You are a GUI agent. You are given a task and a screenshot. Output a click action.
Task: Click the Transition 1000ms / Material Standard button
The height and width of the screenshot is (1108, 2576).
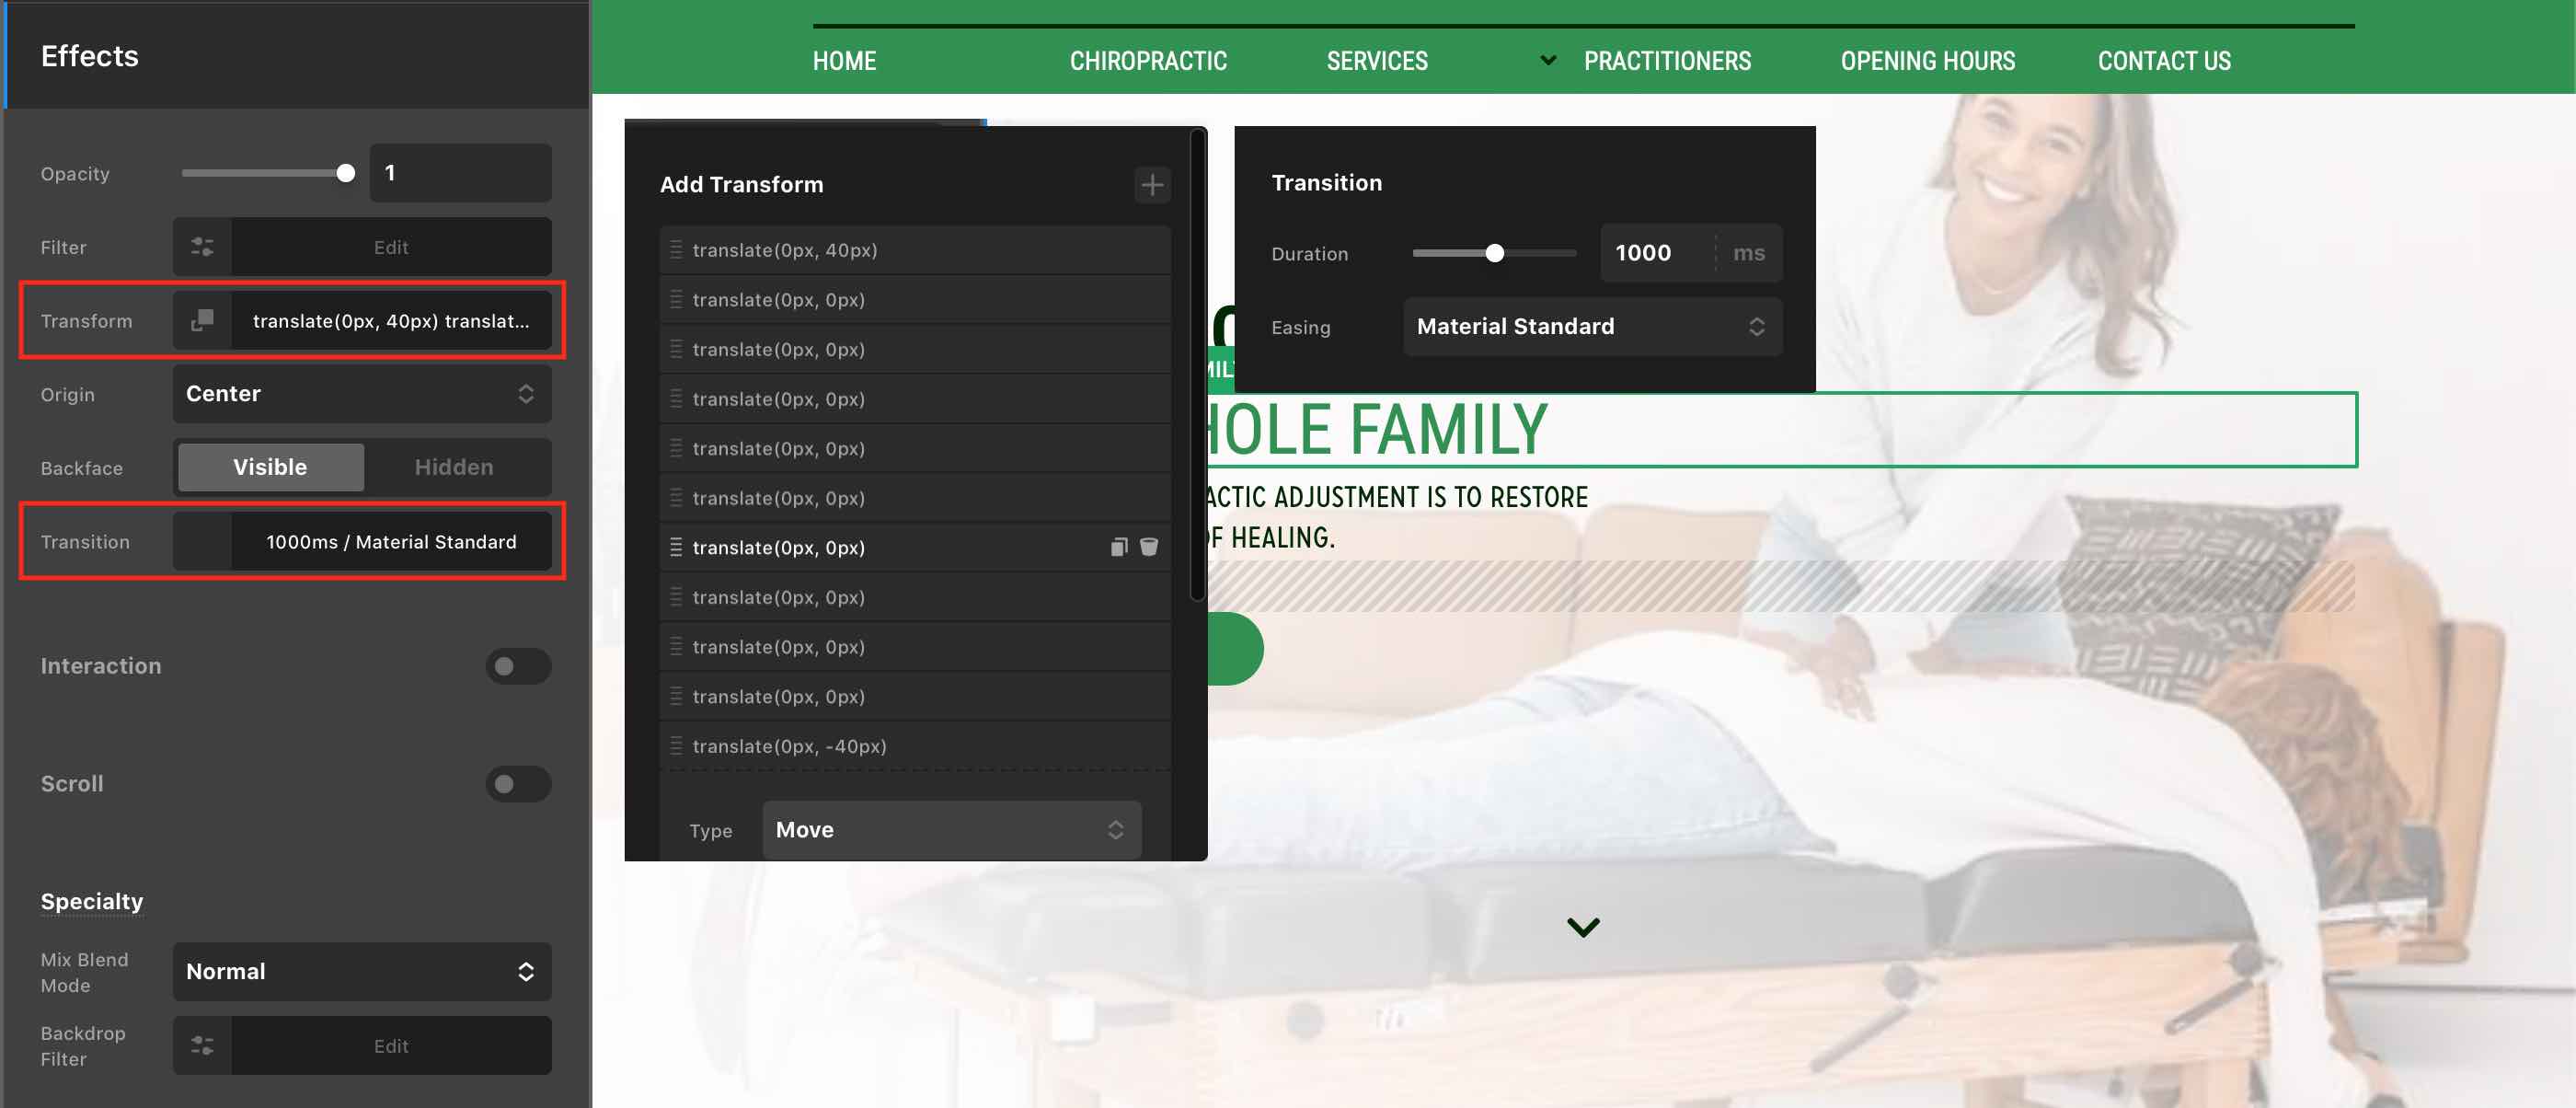390,542
